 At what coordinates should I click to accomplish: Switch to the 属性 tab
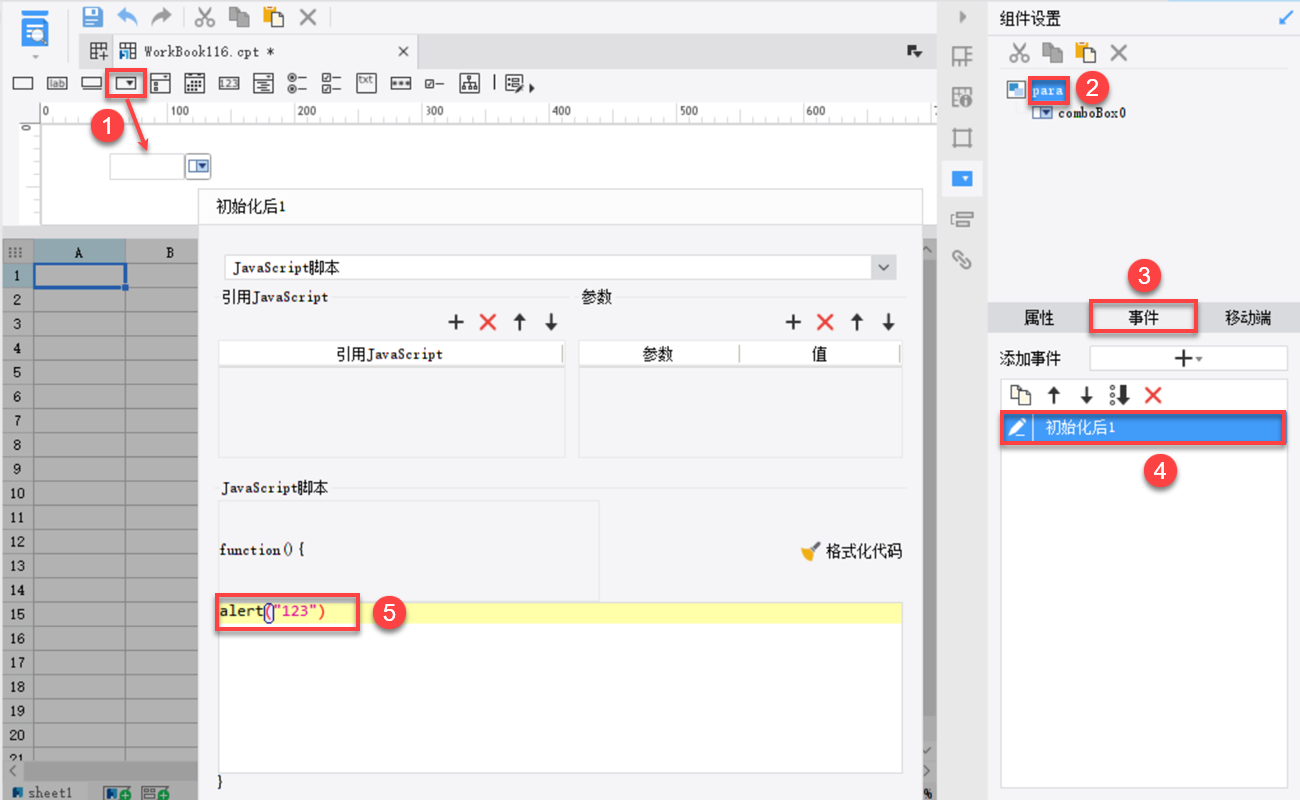pyautogui.click(x=1039, y=318)
